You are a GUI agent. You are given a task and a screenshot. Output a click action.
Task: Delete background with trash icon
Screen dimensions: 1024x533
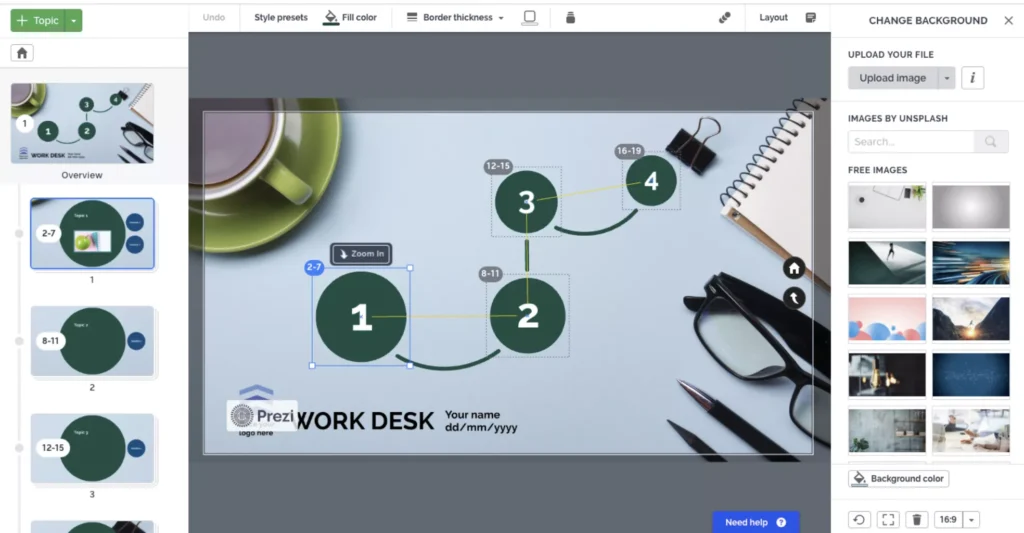click(917, 519)
